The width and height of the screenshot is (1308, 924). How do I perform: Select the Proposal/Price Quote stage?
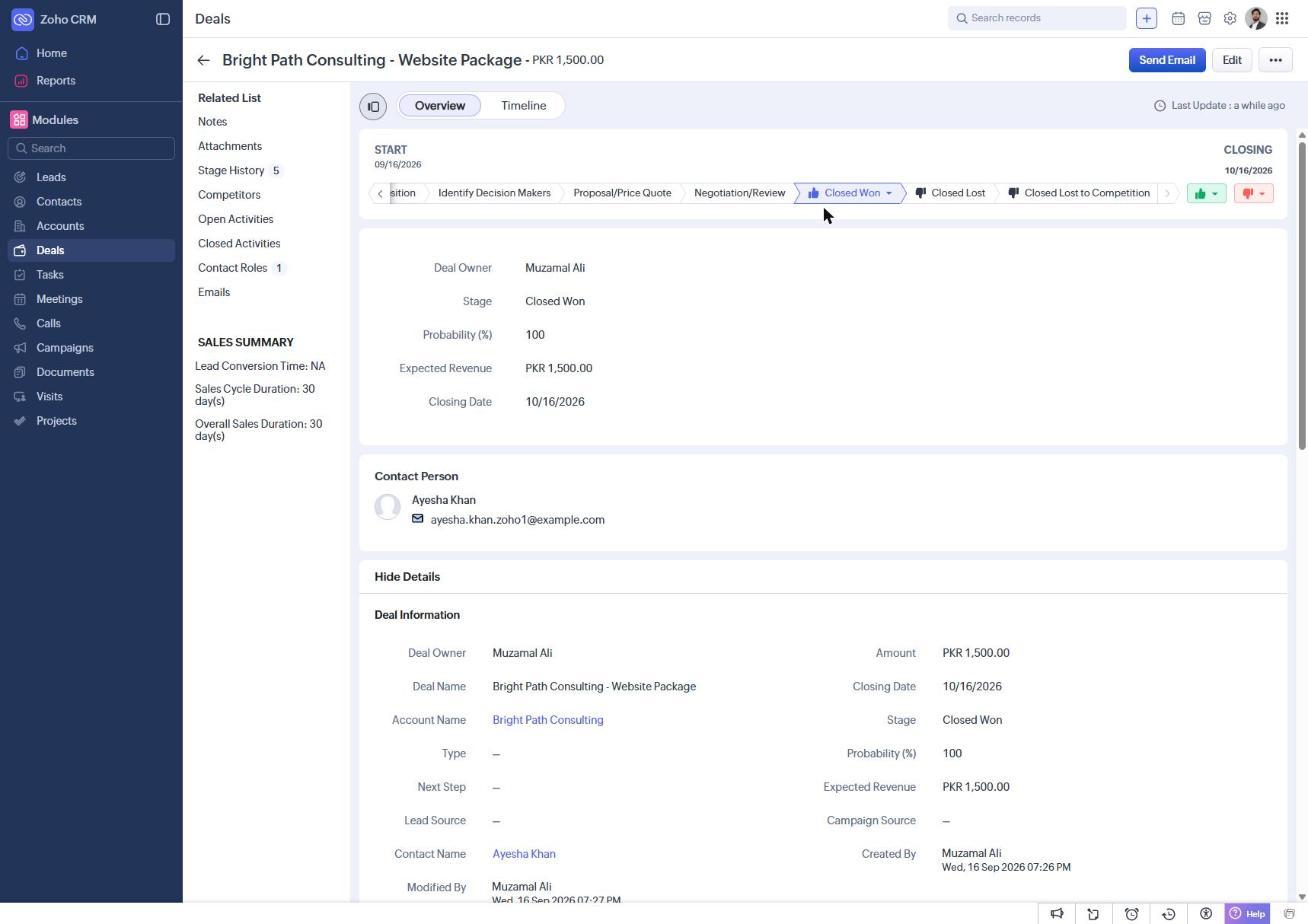tap(622, 193)
